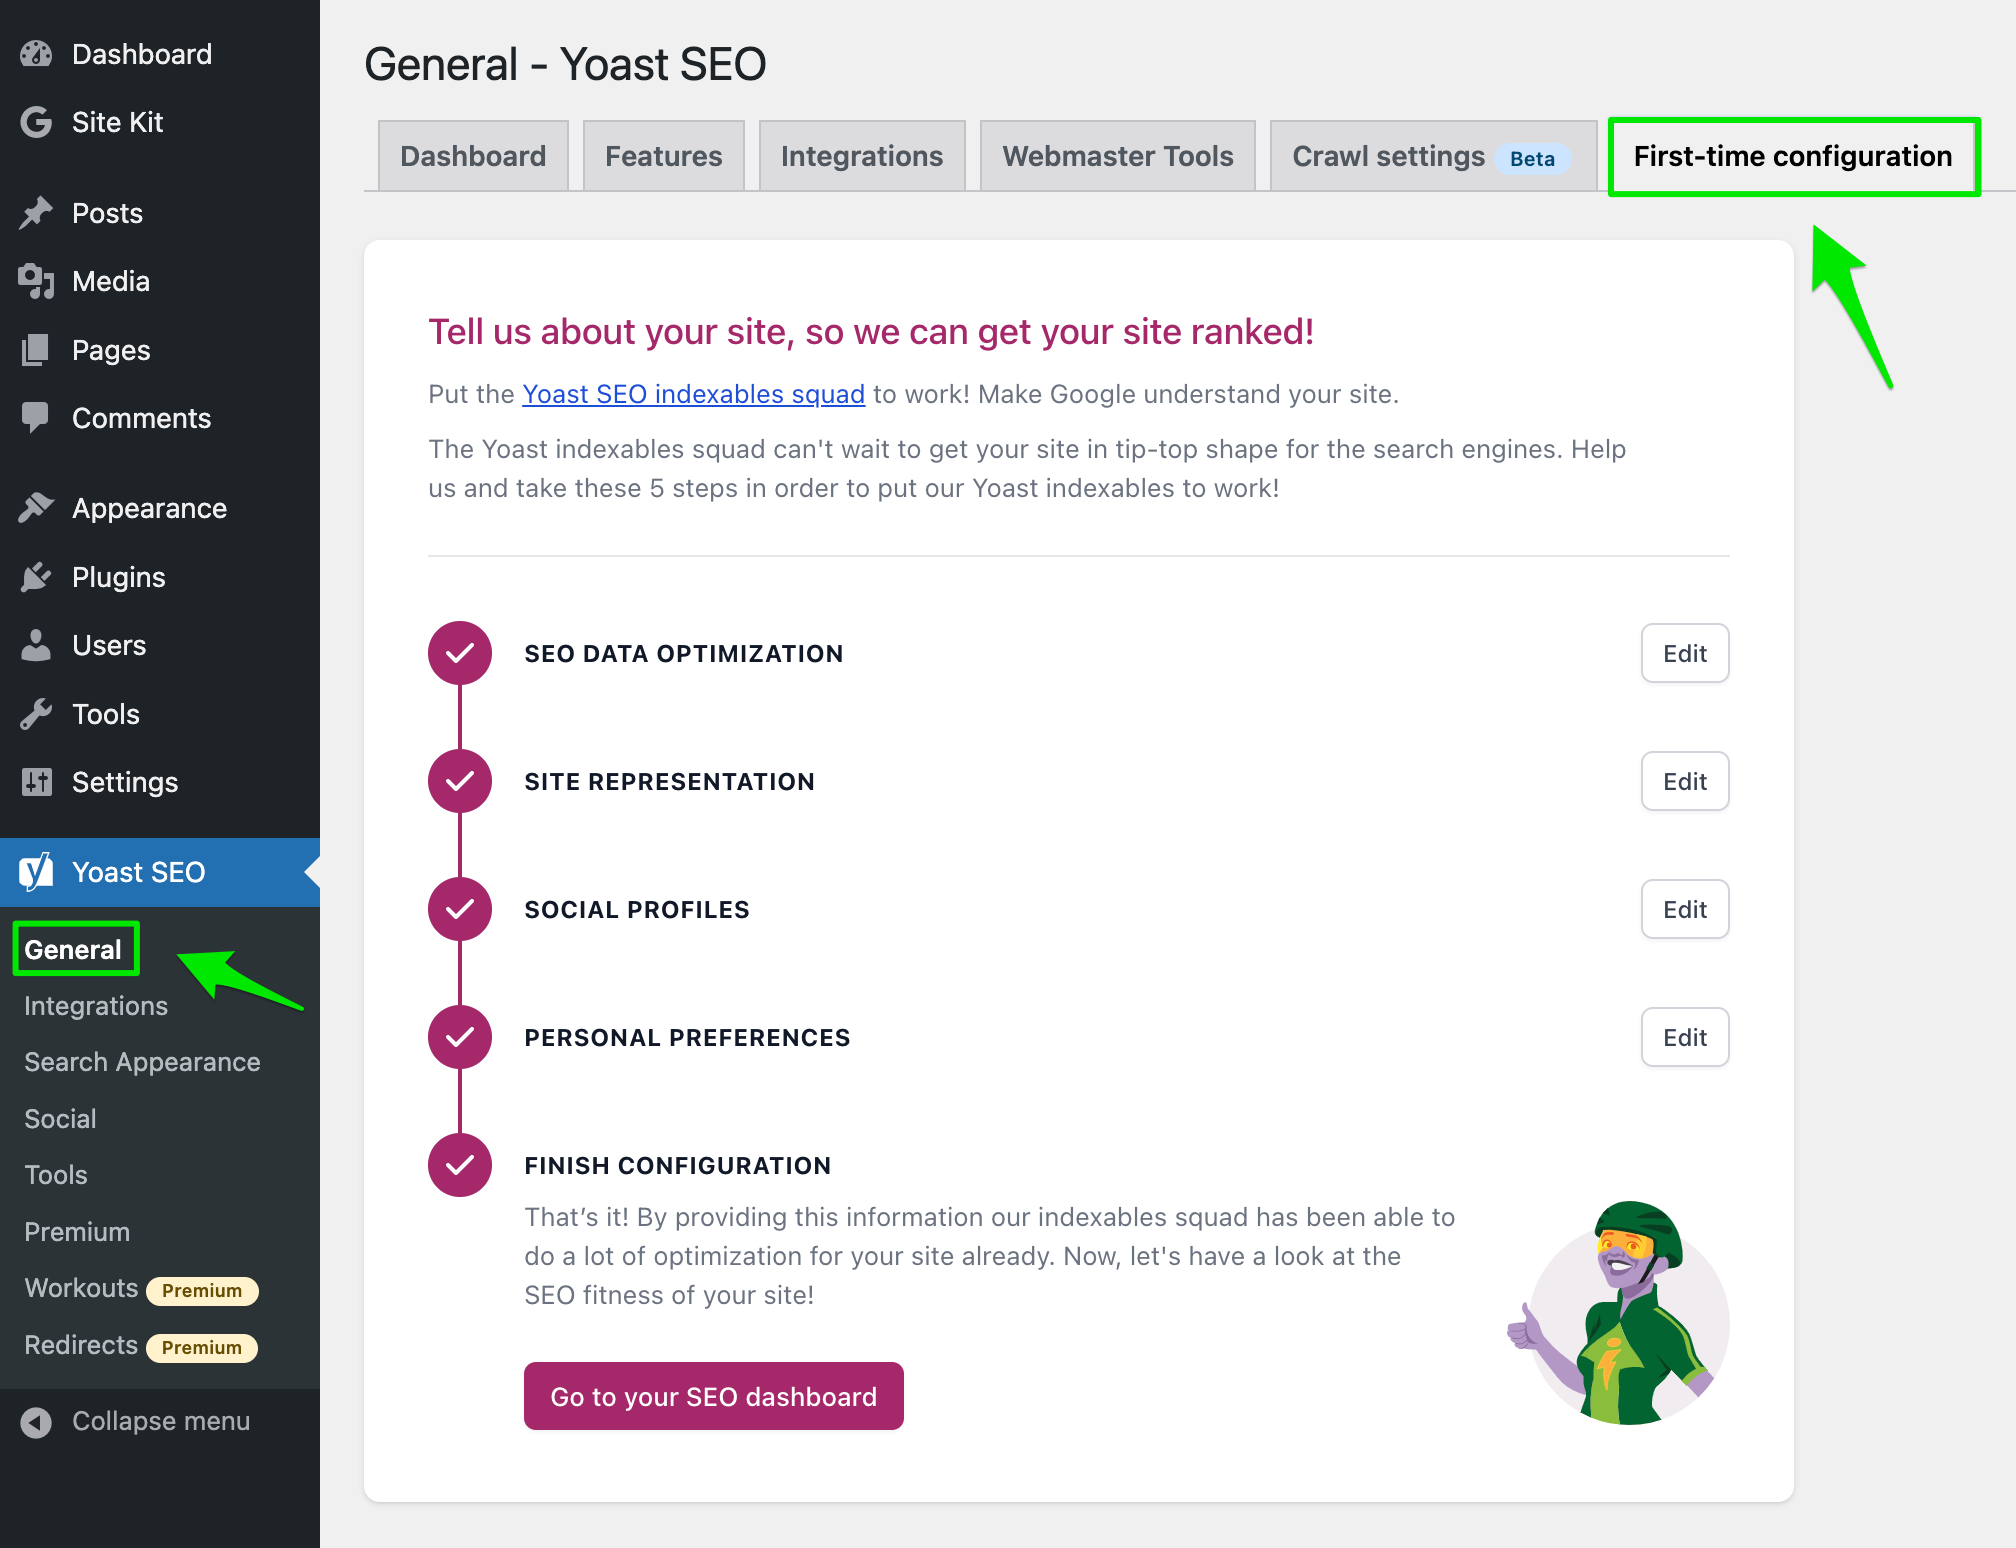2016x1548 pixels.
Task: Open the Plugins sidebar icon
Action: [36, 576]
